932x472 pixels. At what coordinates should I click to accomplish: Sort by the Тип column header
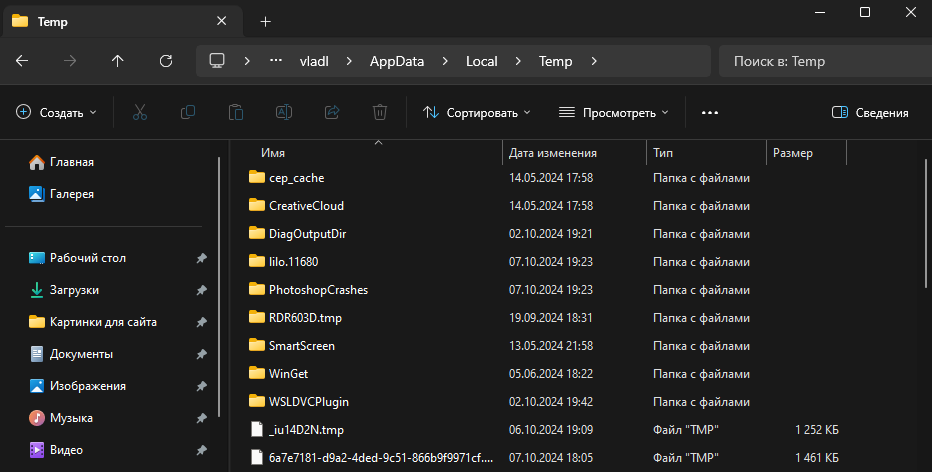point(706,153)
